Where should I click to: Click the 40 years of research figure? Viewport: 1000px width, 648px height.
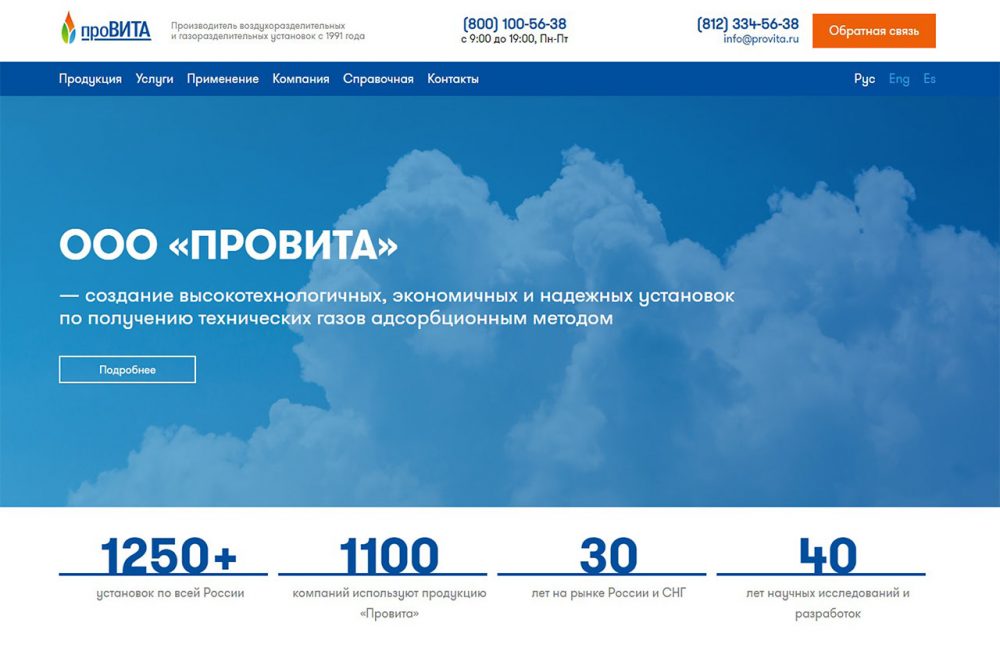[x=827, y=557]
